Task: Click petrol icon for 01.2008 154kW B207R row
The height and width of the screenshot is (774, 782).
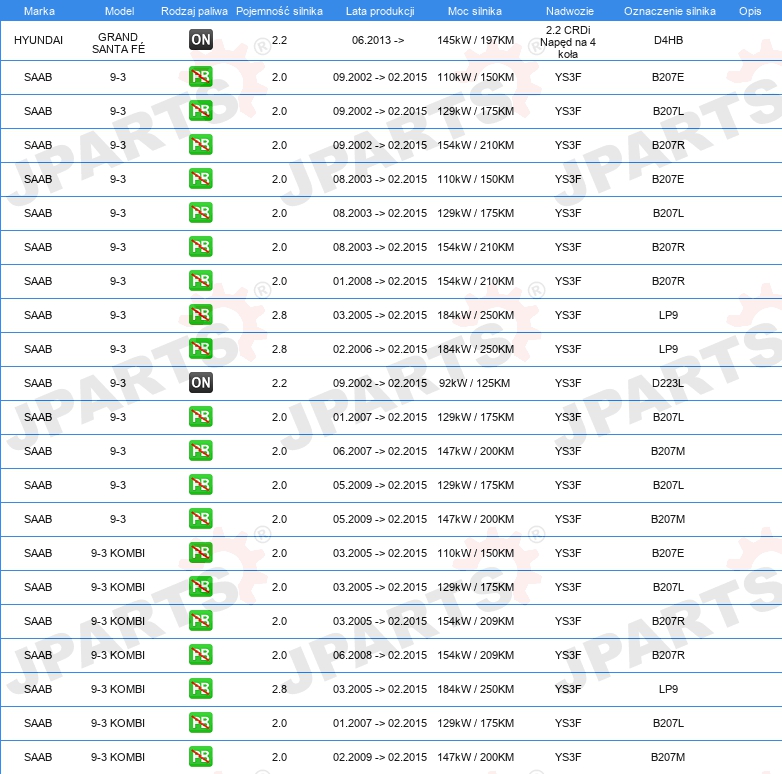Action: click(x=200, y=281)
